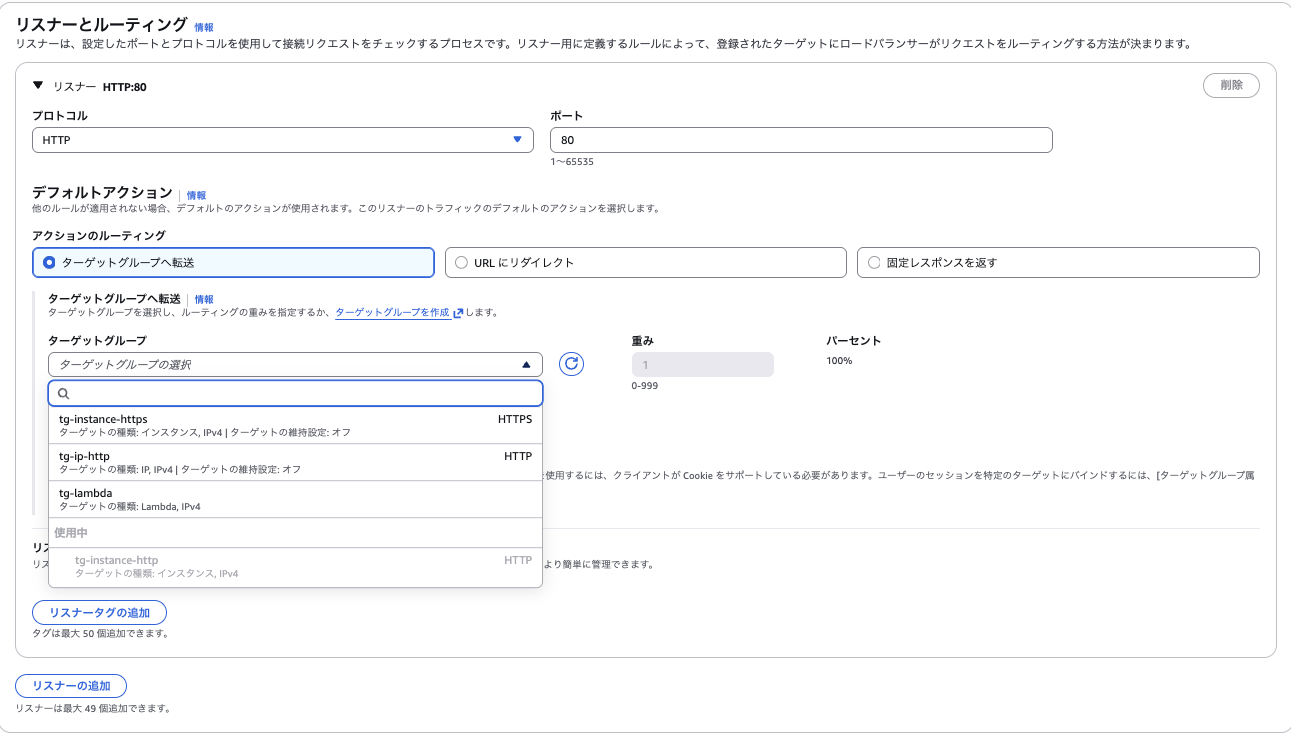Click the search magnifier icon in dropdown
The image size is (1291, 733).
(64, 394)
